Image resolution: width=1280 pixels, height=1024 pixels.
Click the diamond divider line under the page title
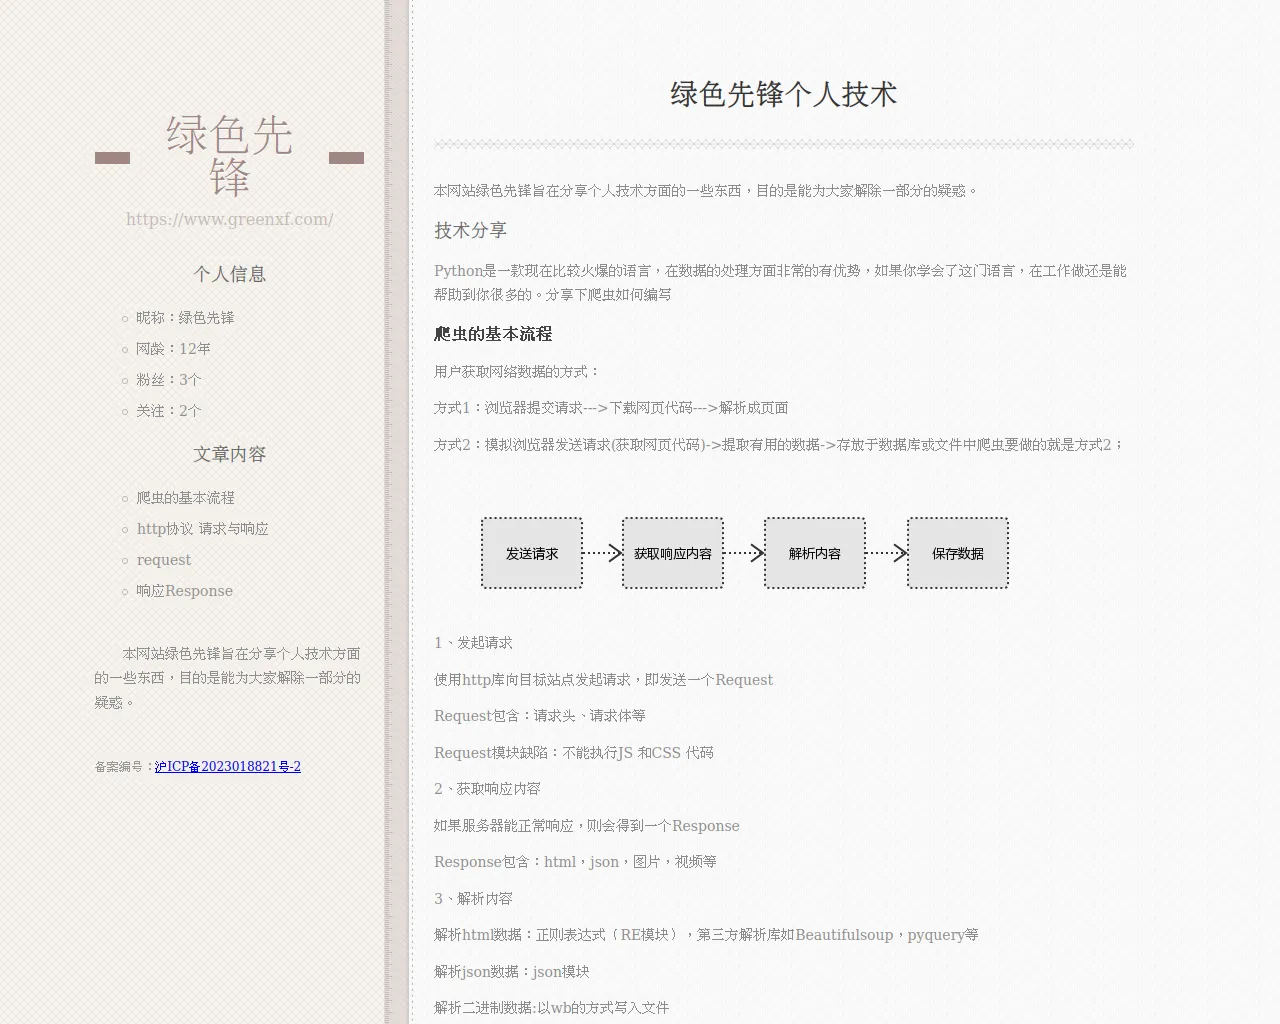[x=783, y=144]
